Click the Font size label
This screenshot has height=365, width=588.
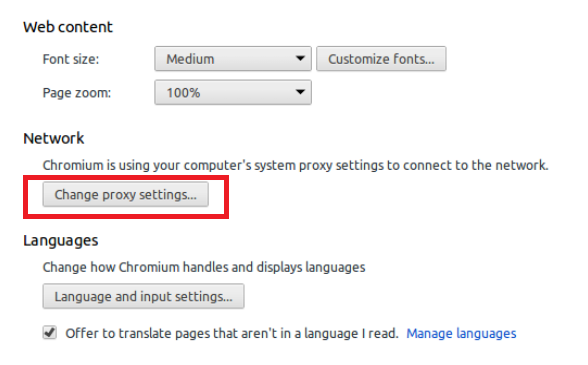coord(71,59)
